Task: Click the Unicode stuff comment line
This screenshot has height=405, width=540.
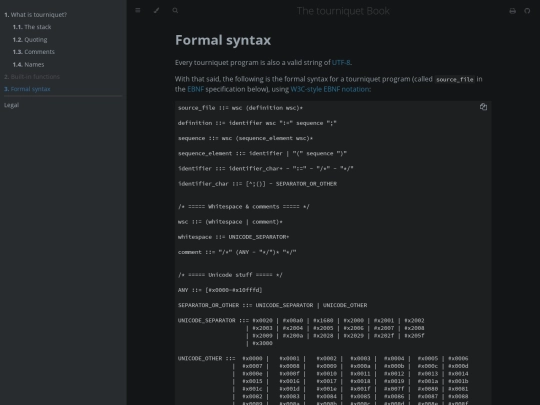Action: (x=230, y=275)
